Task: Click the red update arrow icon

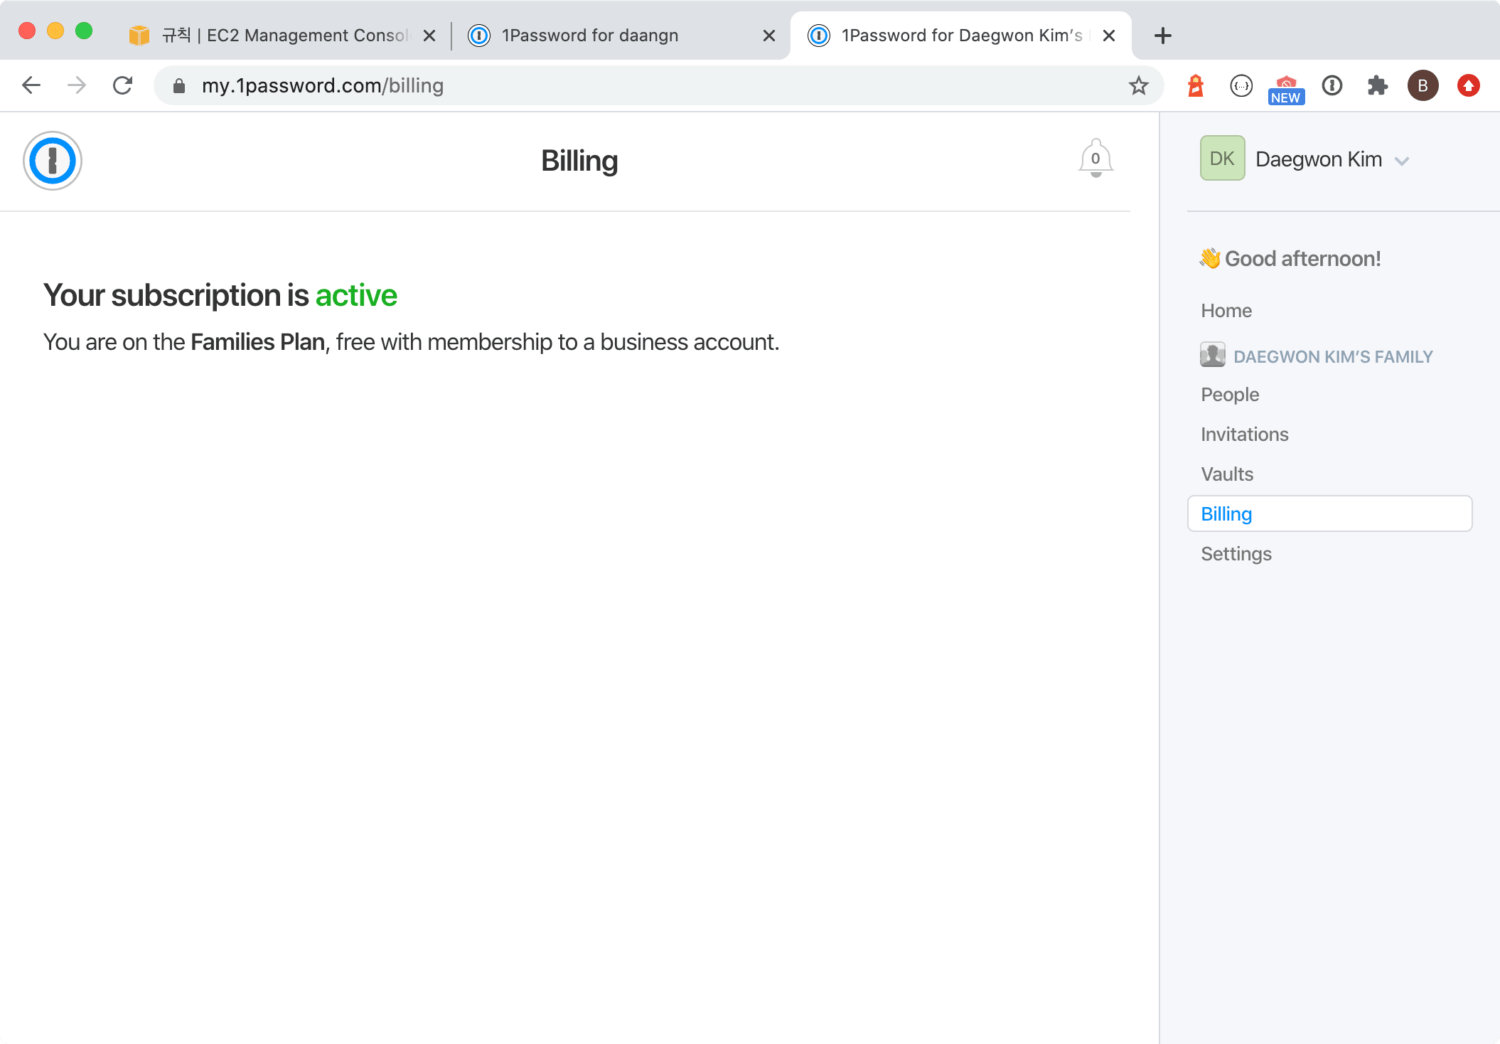Action: click(x=1468, y=86)
